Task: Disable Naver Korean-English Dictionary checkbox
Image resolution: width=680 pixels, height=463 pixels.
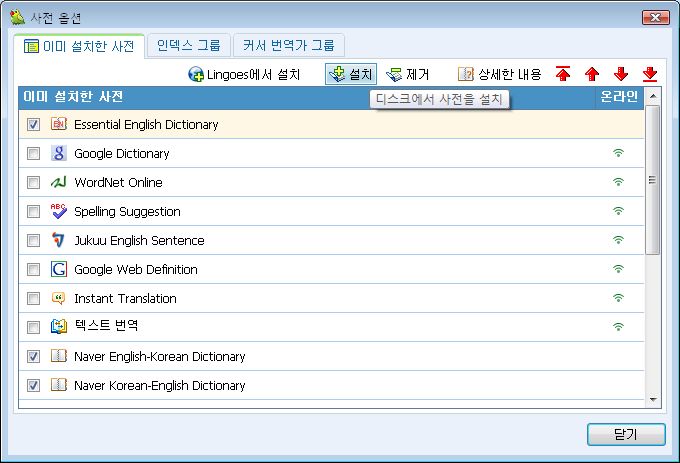Action: tap(33, 385)
